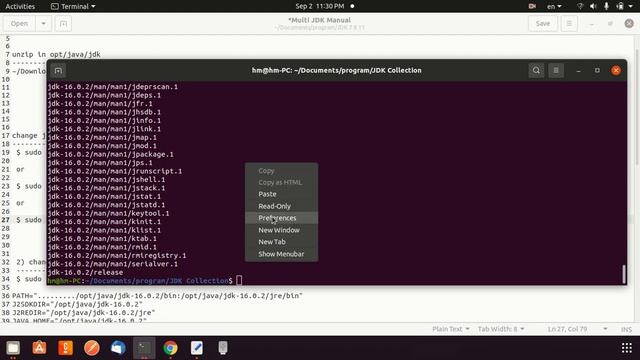Click the USB drive icon in dock

223,348
